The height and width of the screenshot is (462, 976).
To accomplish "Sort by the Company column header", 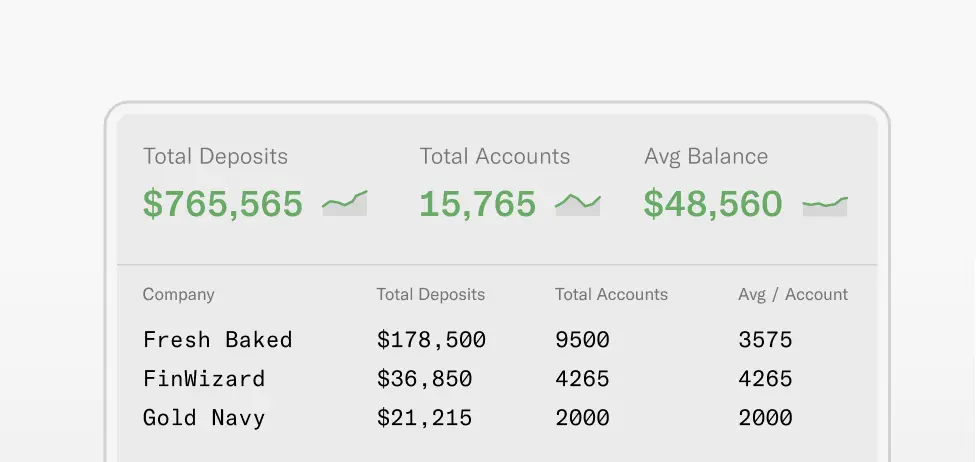I will [179, 294].
